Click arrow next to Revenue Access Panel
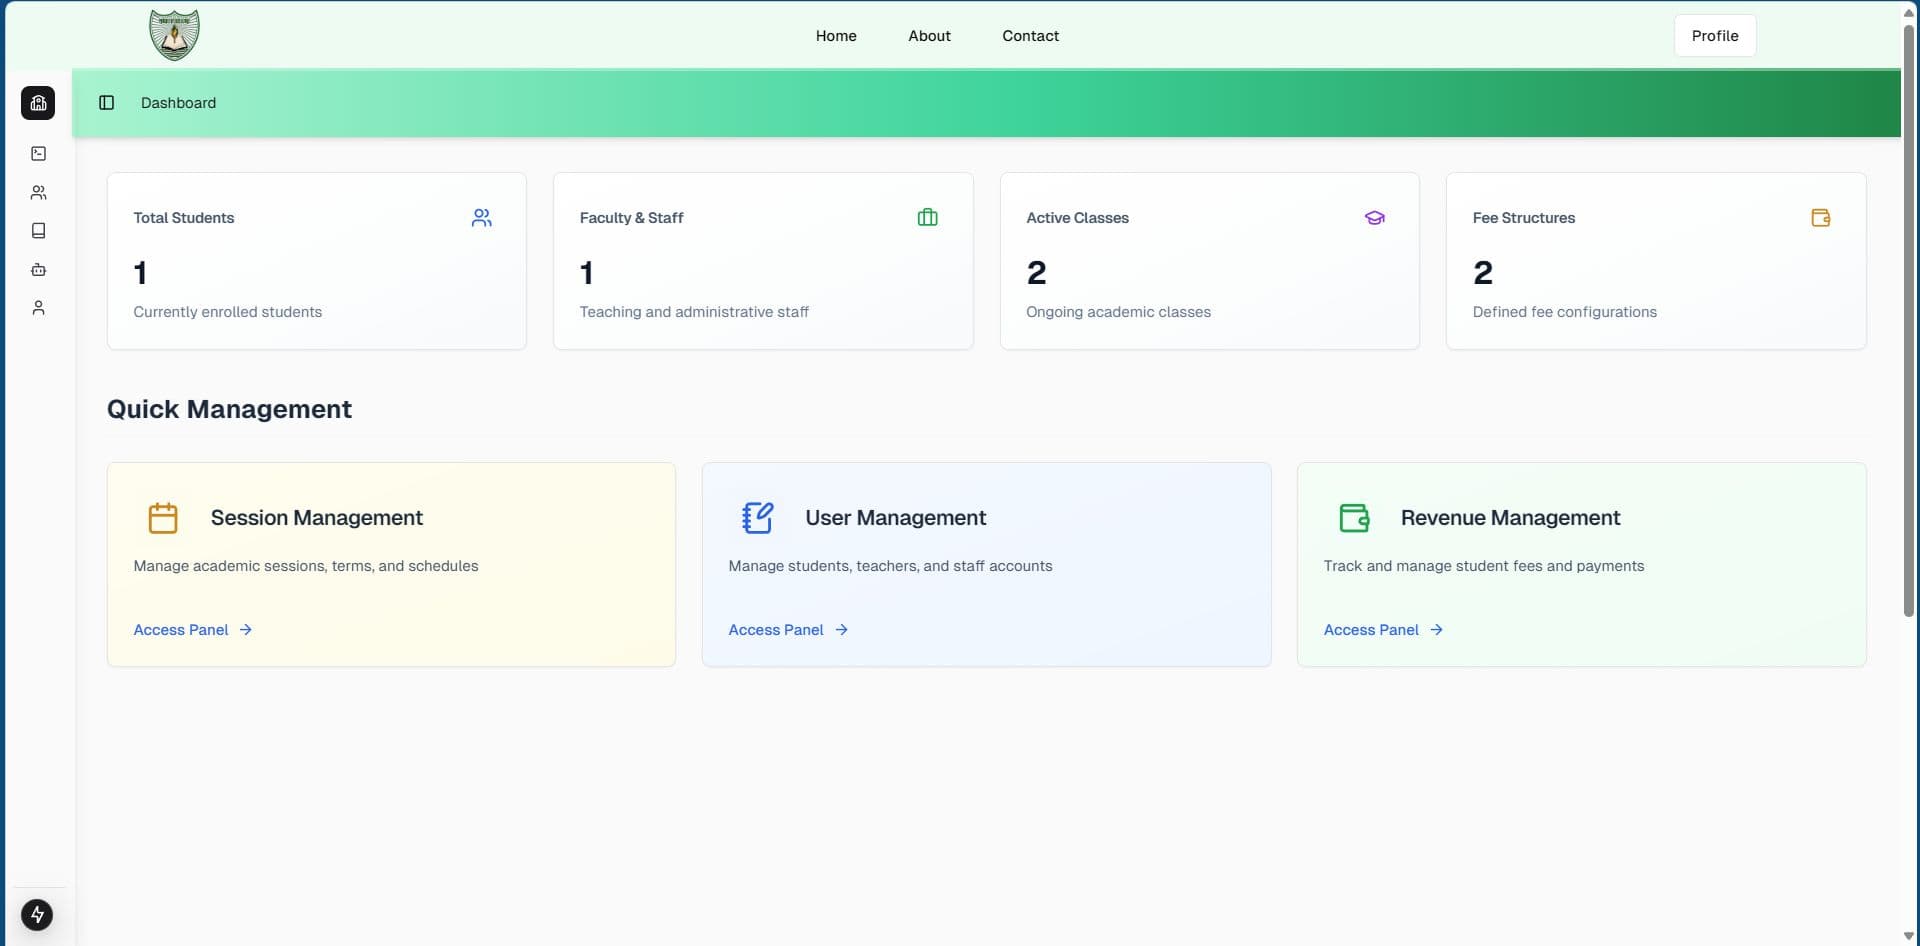Viewport: 1920px width, 946px height. (1436, 630)
